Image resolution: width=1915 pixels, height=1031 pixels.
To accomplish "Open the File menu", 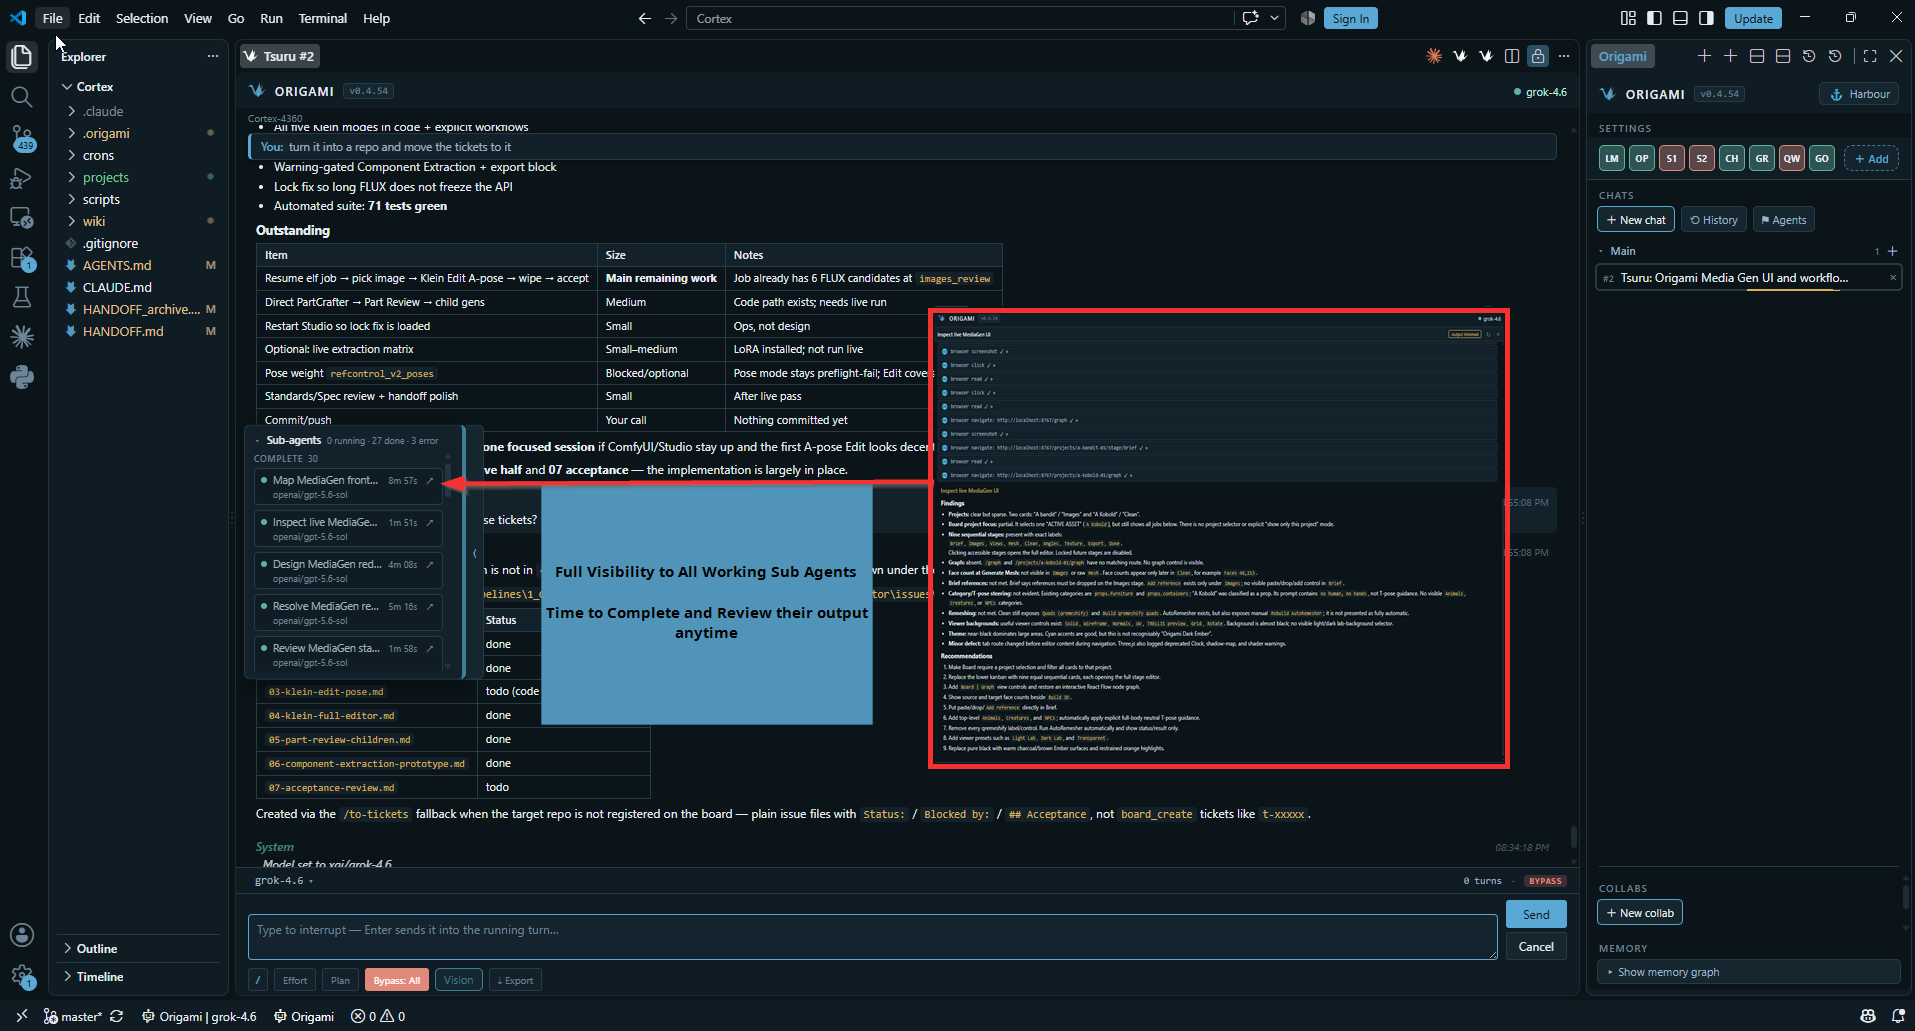I will 53,18.
